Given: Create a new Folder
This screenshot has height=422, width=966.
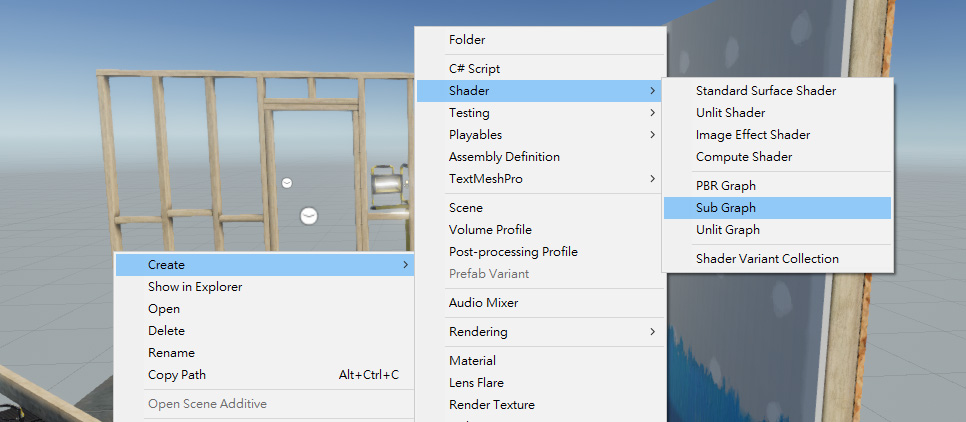Looking at the screenshot, I should (467, 40).
